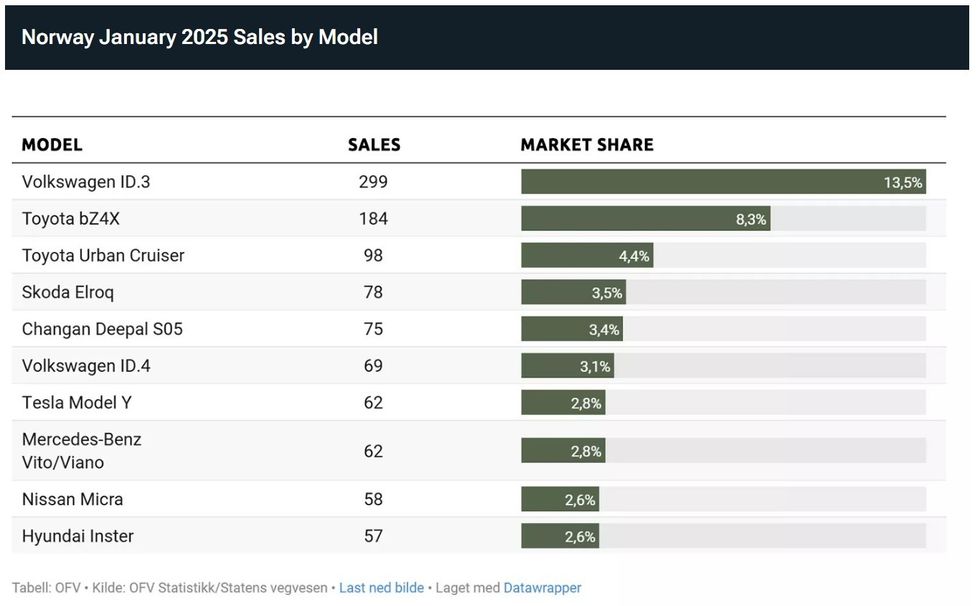Click the 8,3% market share bar
Screen dimensions: 980x606
tap(645, 219)
